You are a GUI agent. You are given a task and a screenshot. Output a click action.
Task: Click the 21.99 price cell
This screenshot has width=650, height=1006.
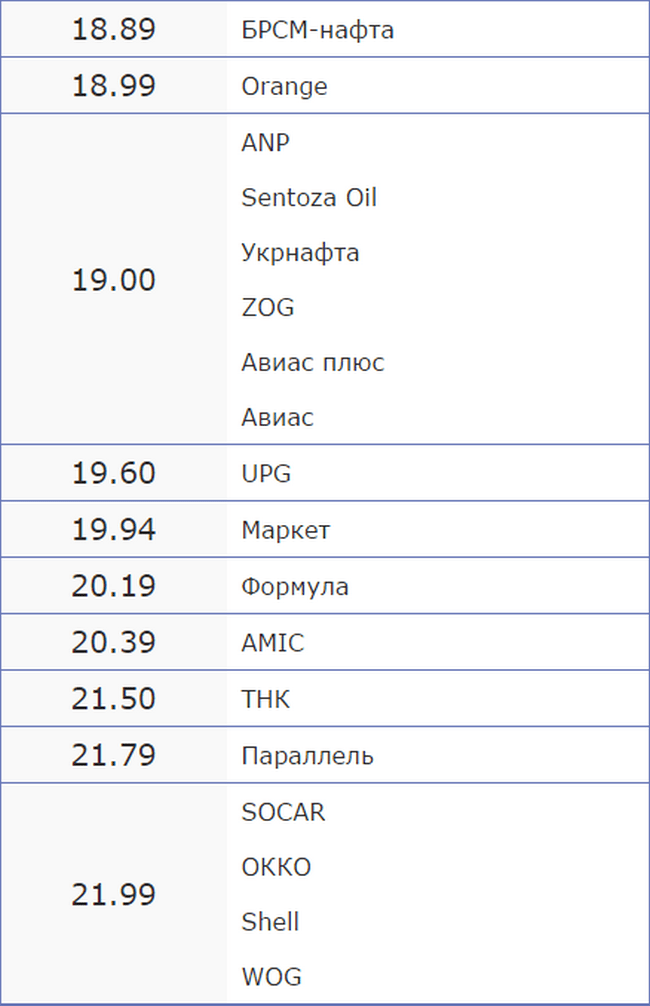(x=114, y=894)
